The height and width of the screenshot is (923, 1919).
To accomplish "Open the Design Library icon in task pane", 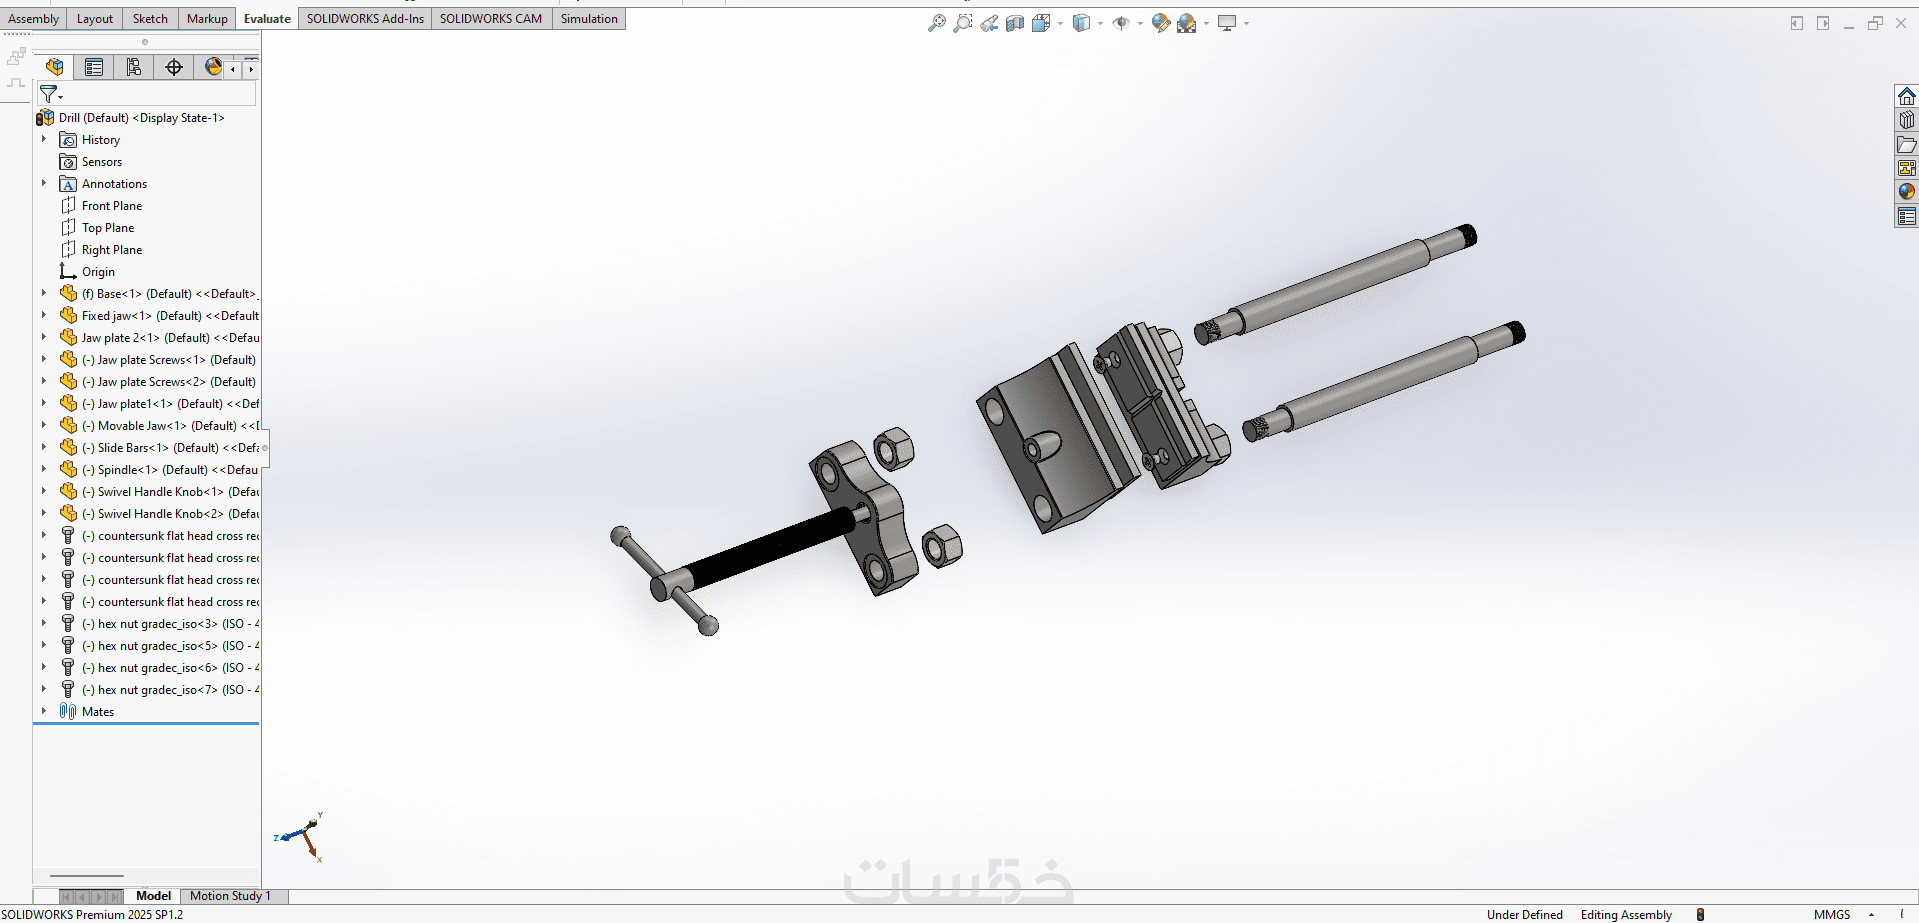I will point(1907,120).
